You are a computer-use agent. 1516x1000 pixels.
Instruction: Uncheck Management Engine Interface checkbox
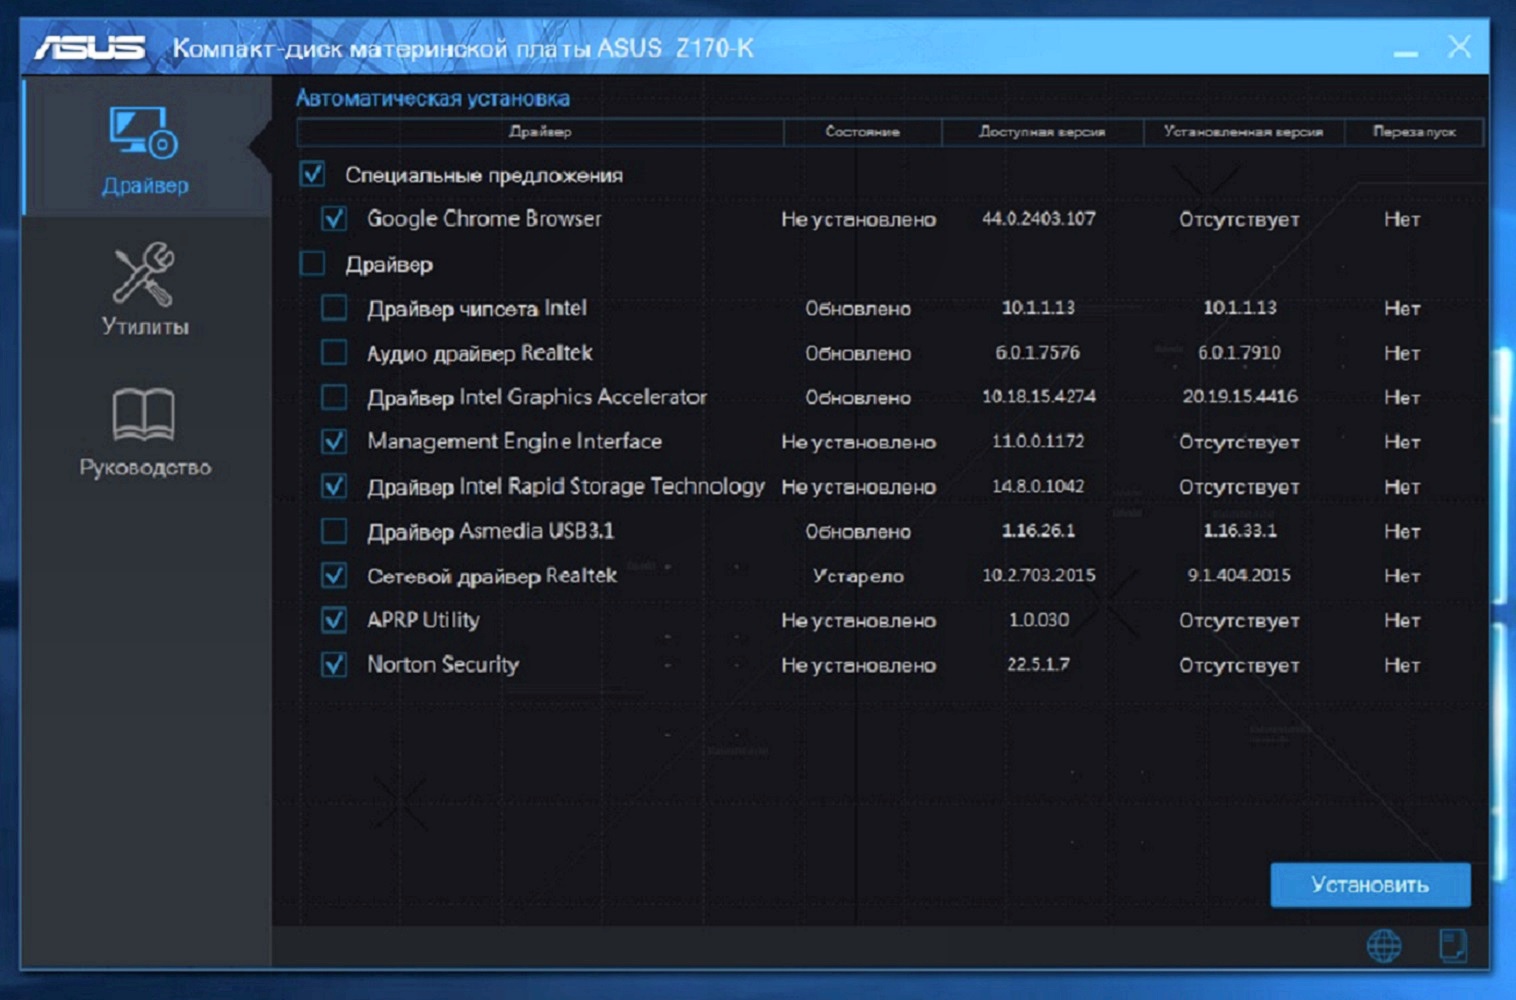coord(334,441)
